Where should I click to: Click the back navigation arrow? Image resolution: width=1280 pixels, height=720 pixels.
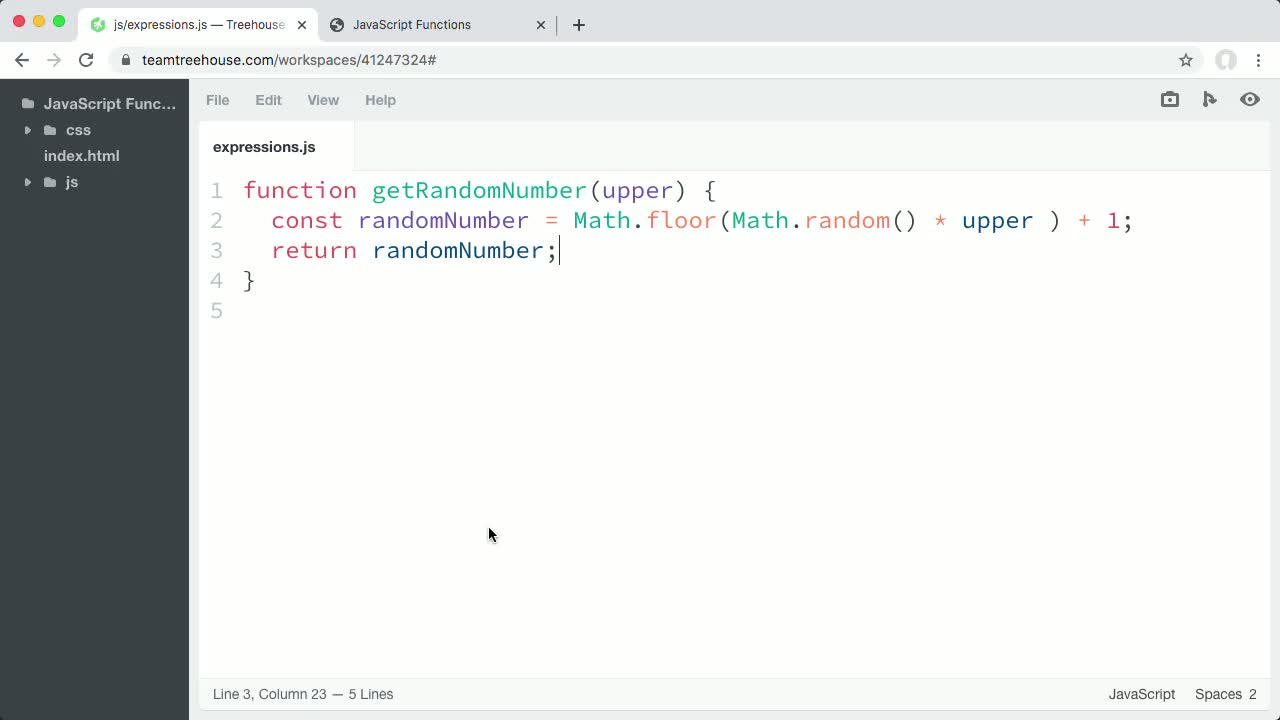[x=22, y=60]
